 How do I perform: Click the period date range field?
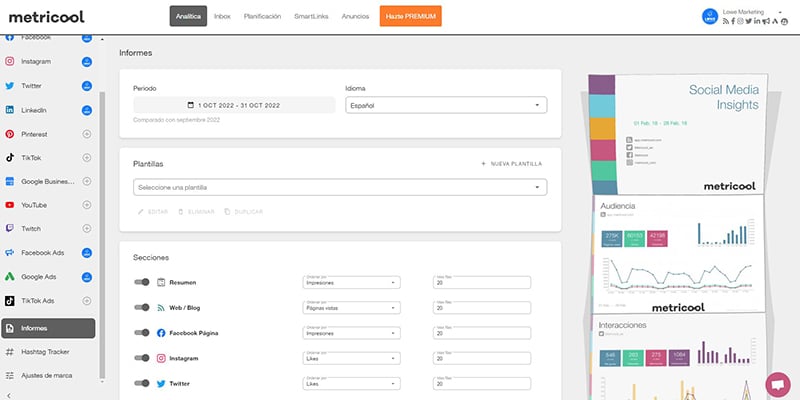(234, 105)
